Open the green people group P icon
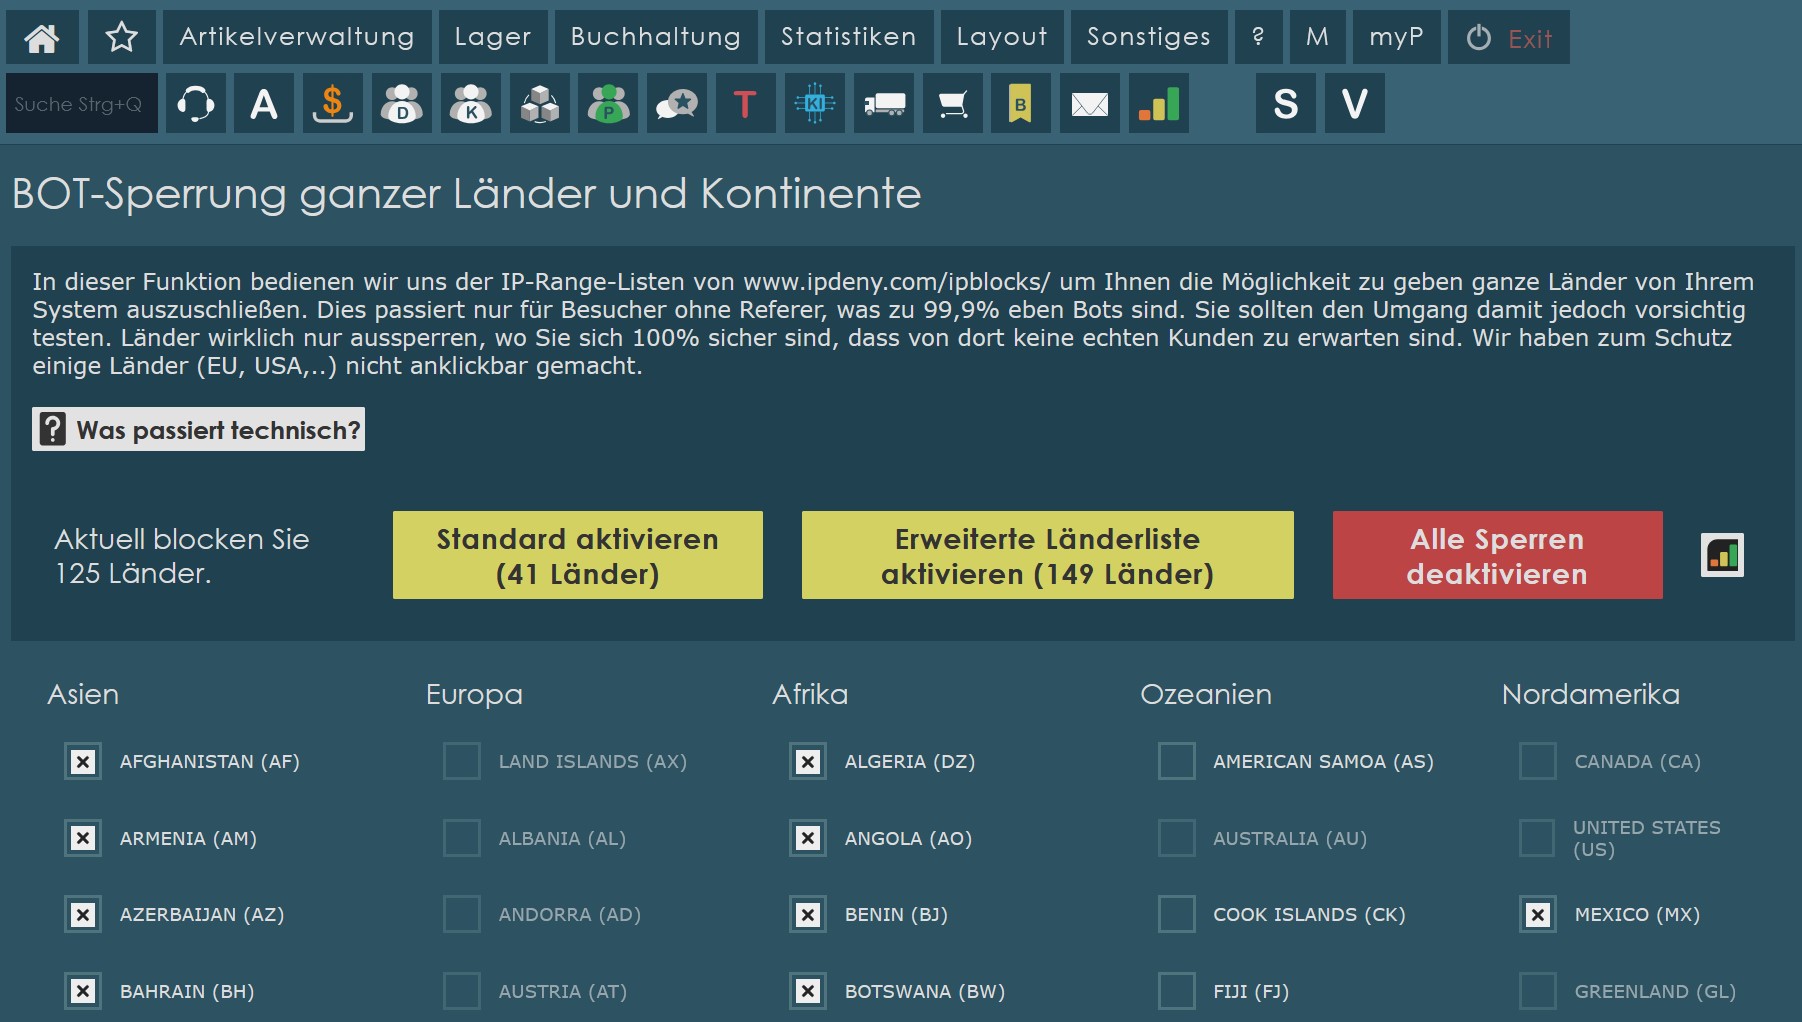 608,103
